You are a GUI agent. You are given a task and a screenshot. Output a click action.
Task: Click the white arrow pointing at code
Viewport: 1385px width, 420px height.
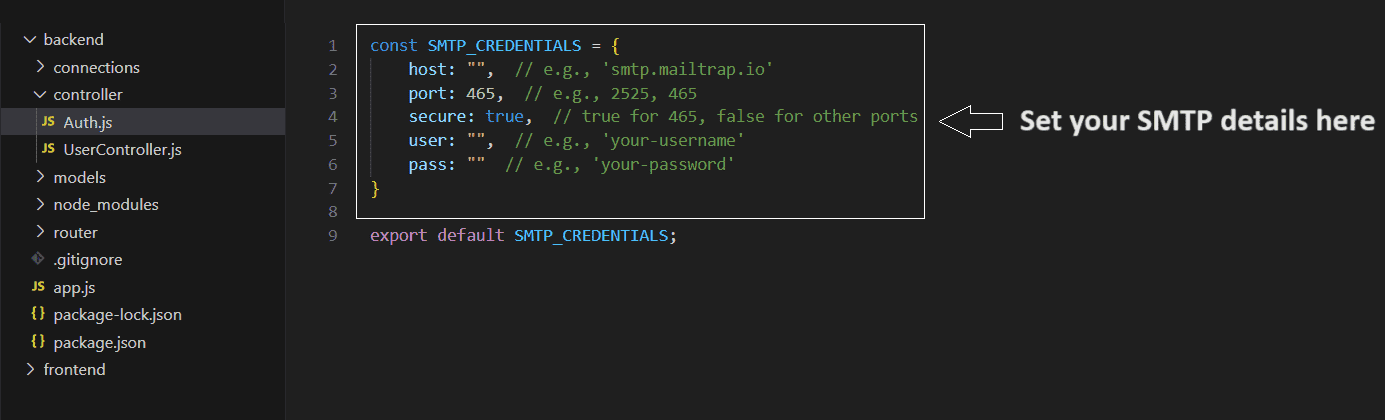(972, 122)
